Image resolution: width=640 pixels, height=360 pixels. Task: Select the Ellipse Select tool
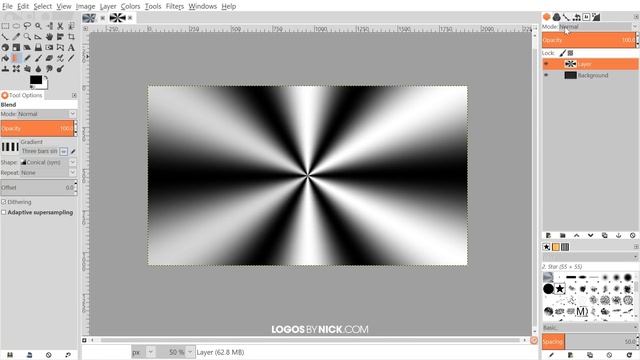16,26
